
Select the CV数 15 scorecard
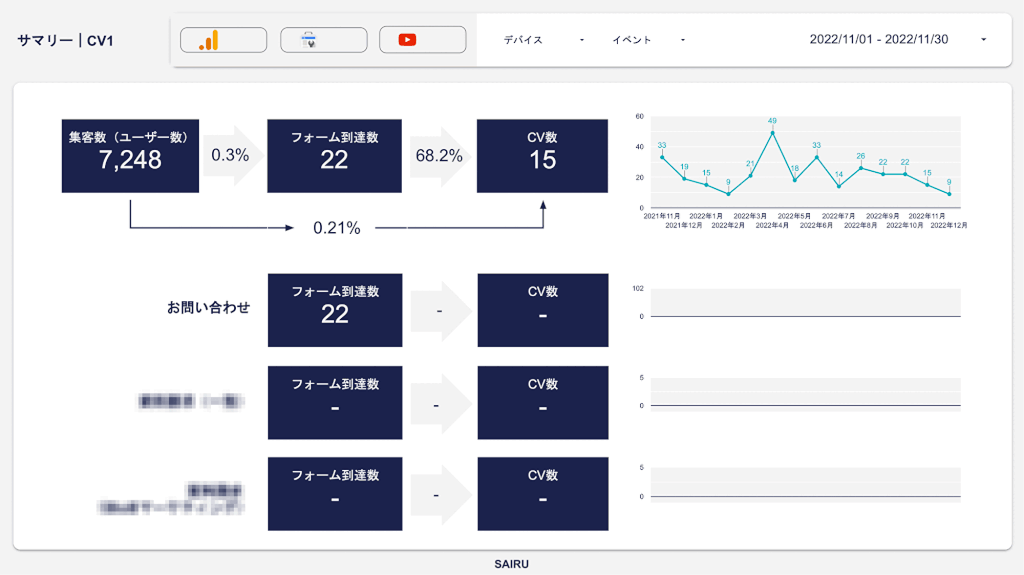(542, 156)
